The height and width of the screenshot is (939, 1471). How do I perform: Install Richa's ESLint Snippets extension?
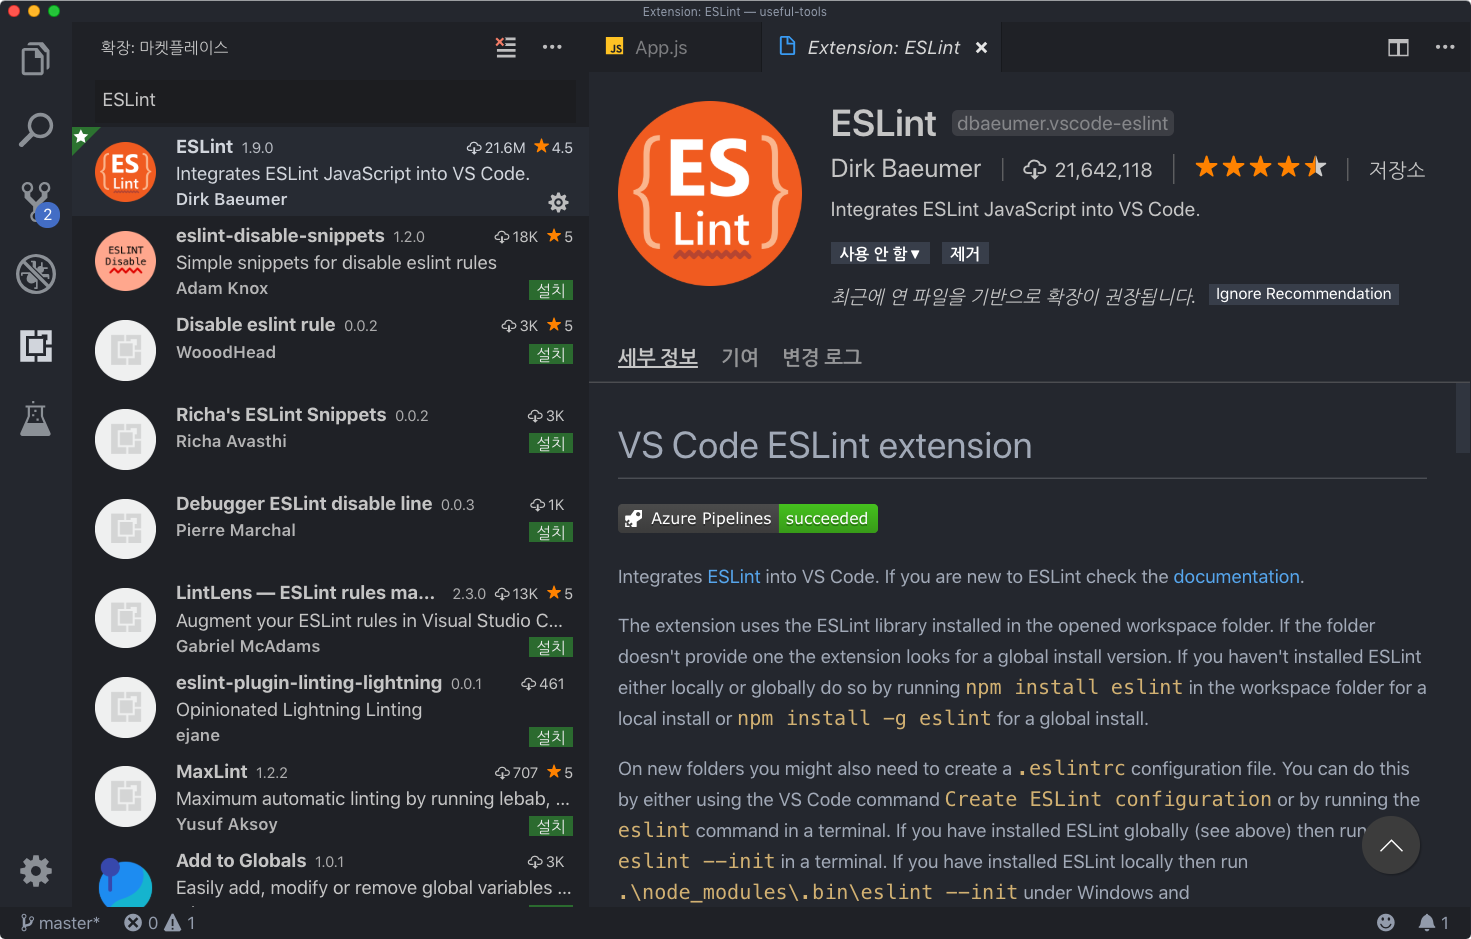pyautogui.click(x=551, y=443)
